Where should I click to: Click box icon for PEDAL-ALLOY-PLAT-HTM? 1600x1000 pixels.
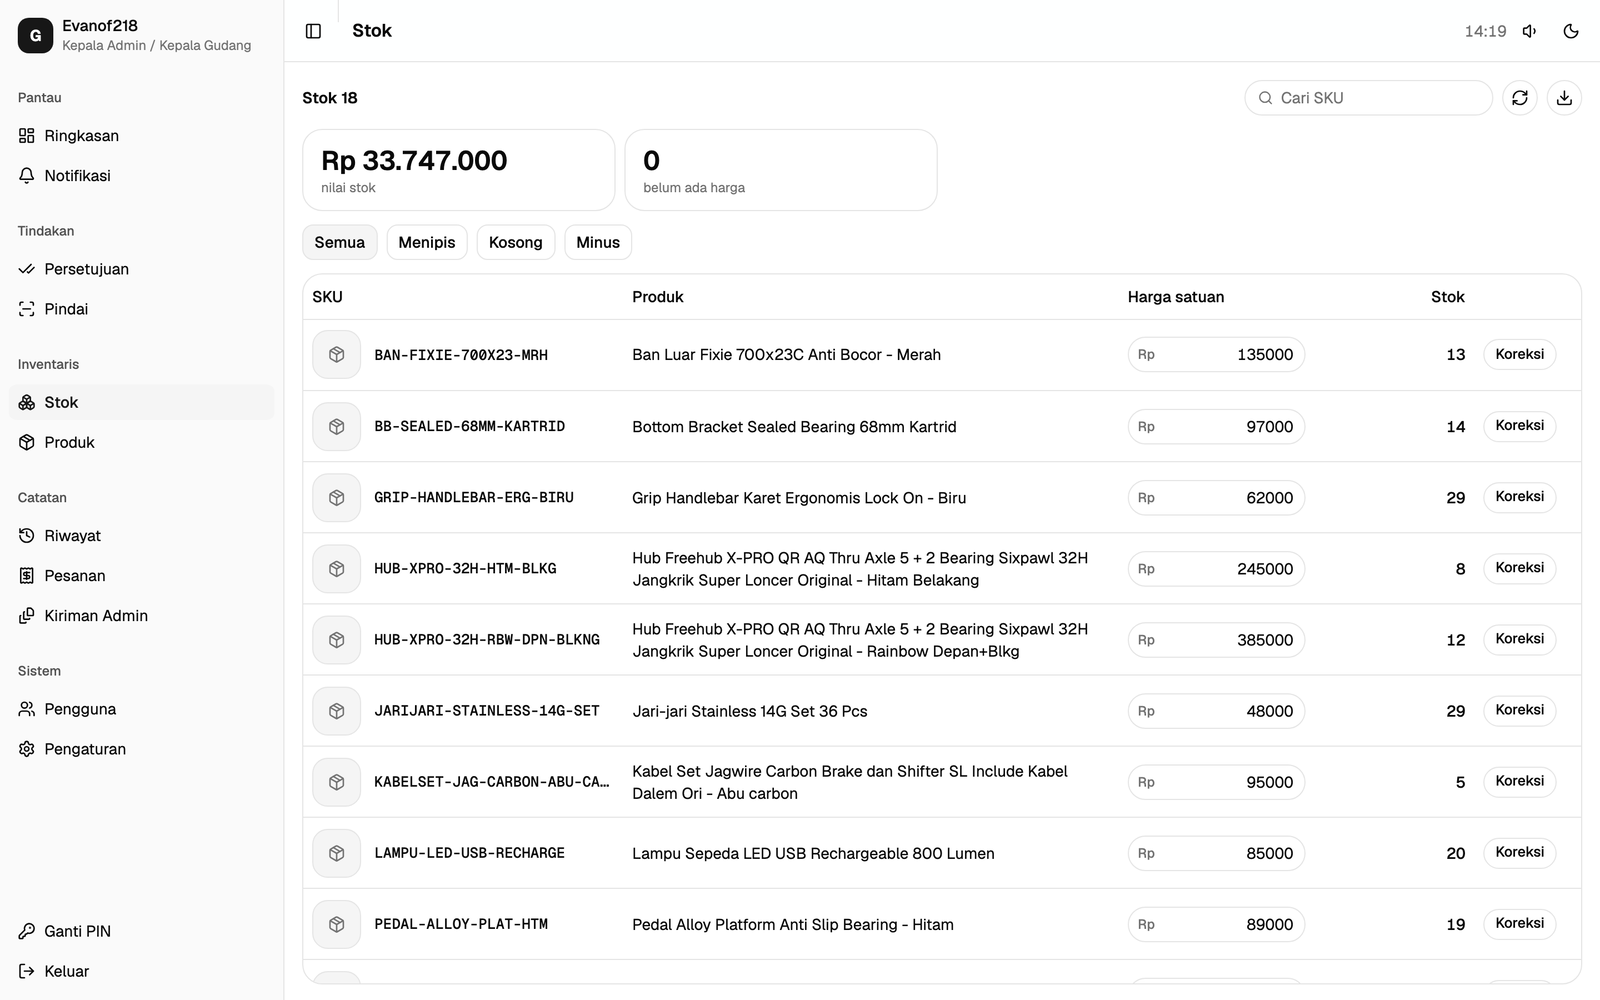337,924
